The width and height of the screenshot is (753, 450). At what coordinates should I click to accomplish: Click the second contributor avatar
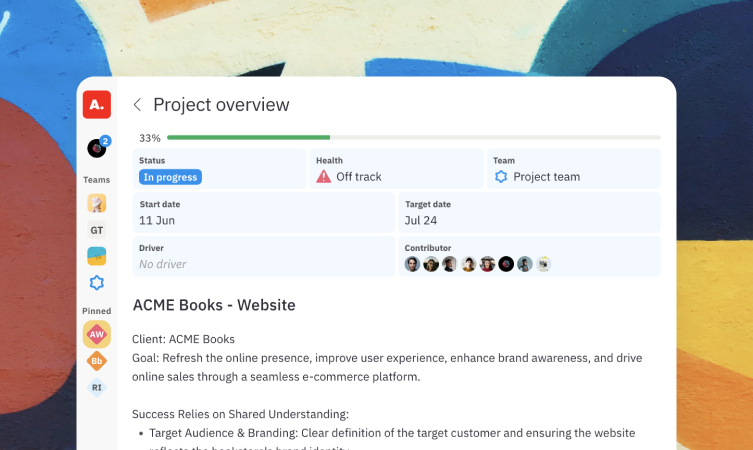(x=431, y=264)
